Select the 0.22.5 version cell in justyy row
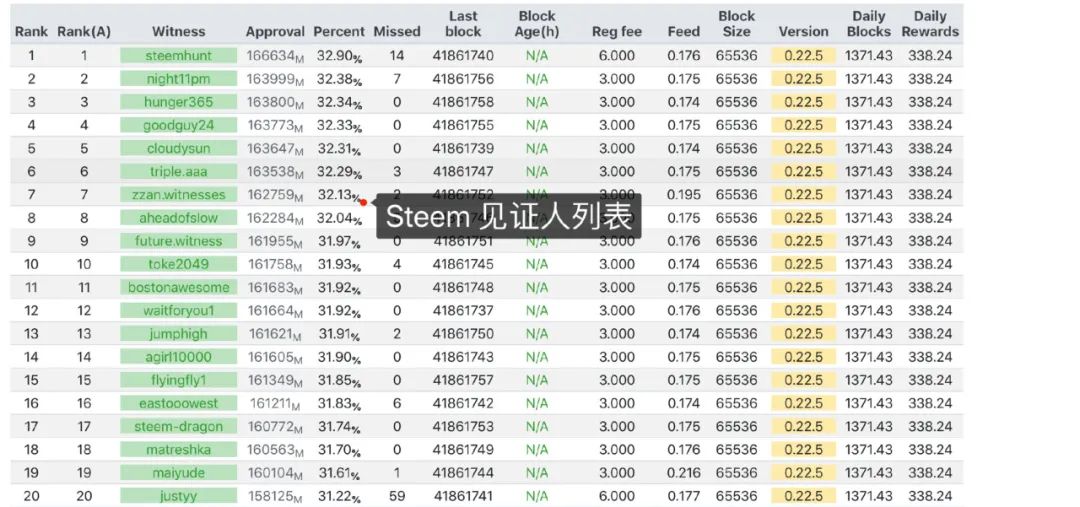Screen dimensions: 1080x507 coord(803,496)
